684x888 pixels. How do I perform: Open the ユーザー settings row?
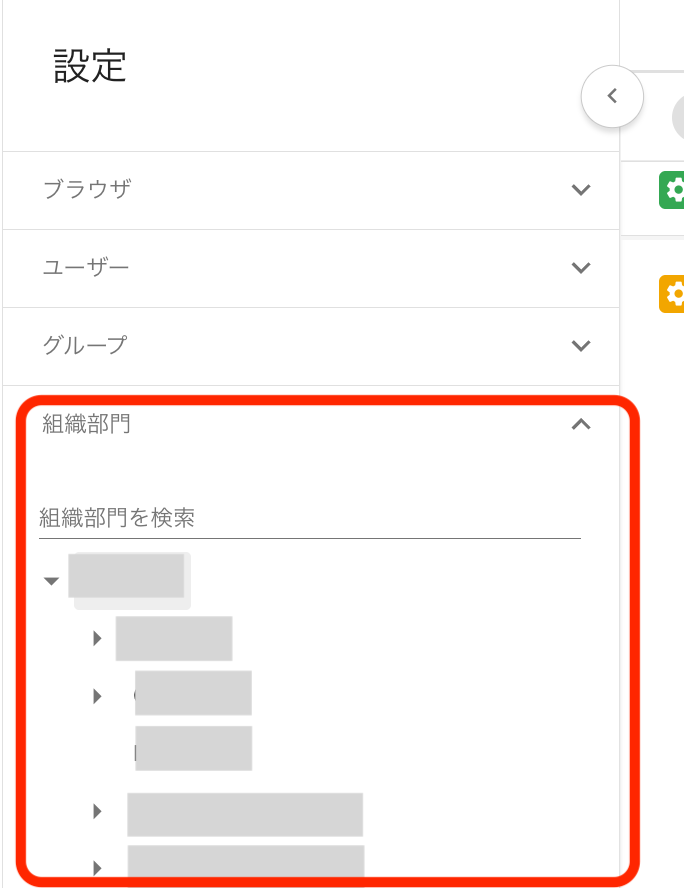[86, 268]
